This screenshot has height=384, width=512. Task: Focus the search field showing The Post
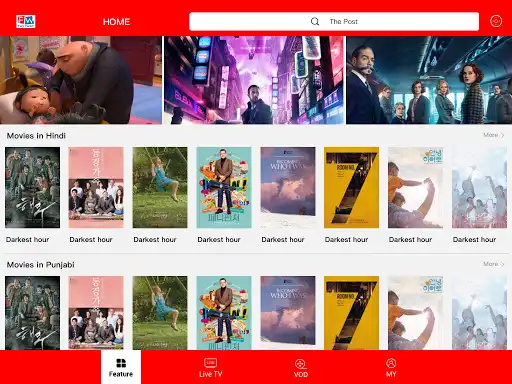click(x=334, y=22)
